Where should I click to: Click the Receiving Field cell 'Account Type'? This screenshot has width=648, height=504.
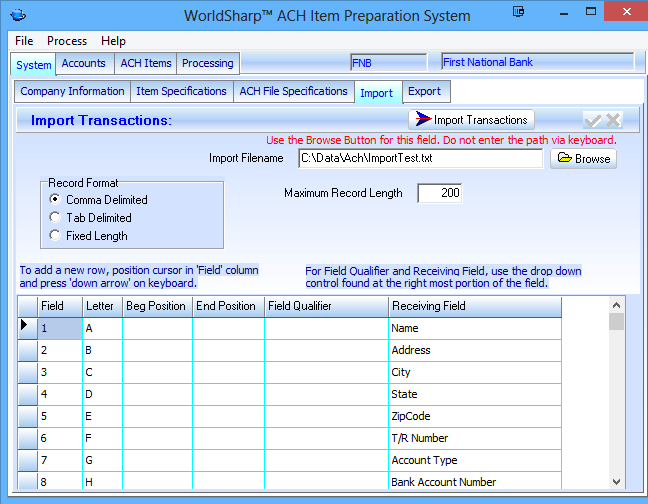(475, 460)
